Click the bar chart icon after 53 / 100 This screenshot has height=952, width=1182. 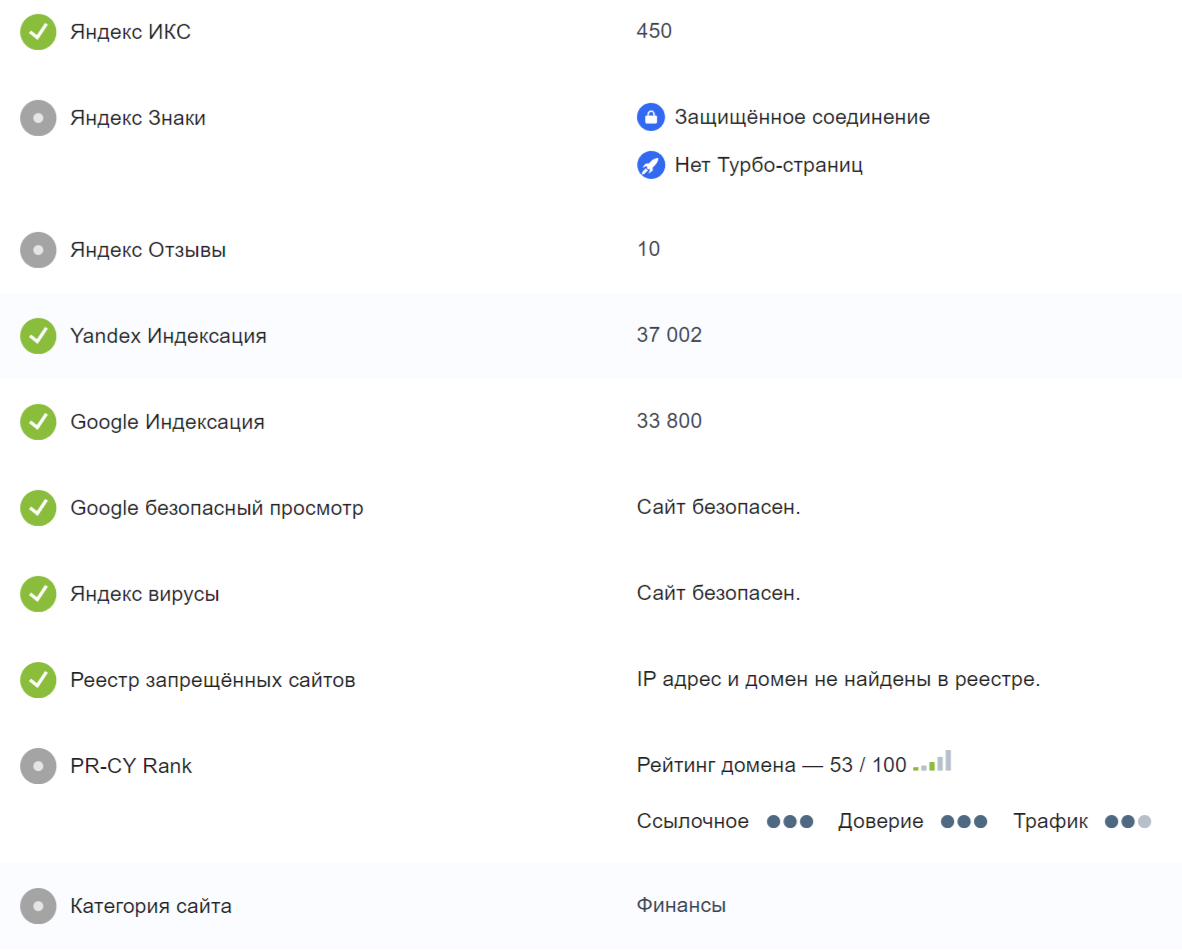coord(932,762)
